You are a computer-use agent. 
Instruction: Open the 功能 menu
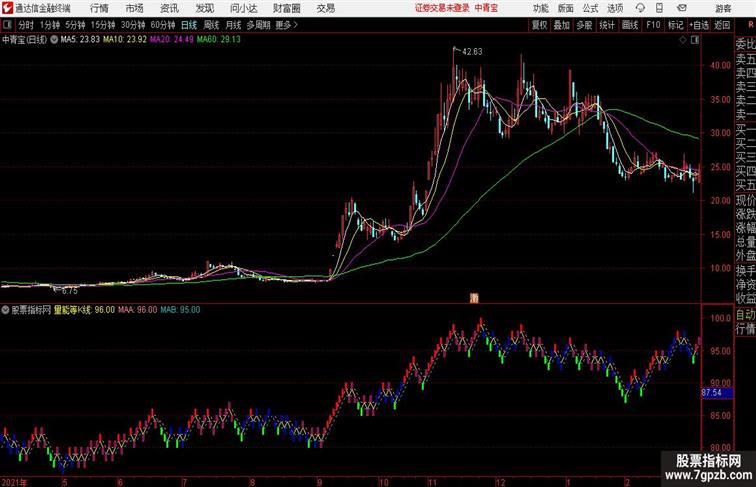pos(541,8)
